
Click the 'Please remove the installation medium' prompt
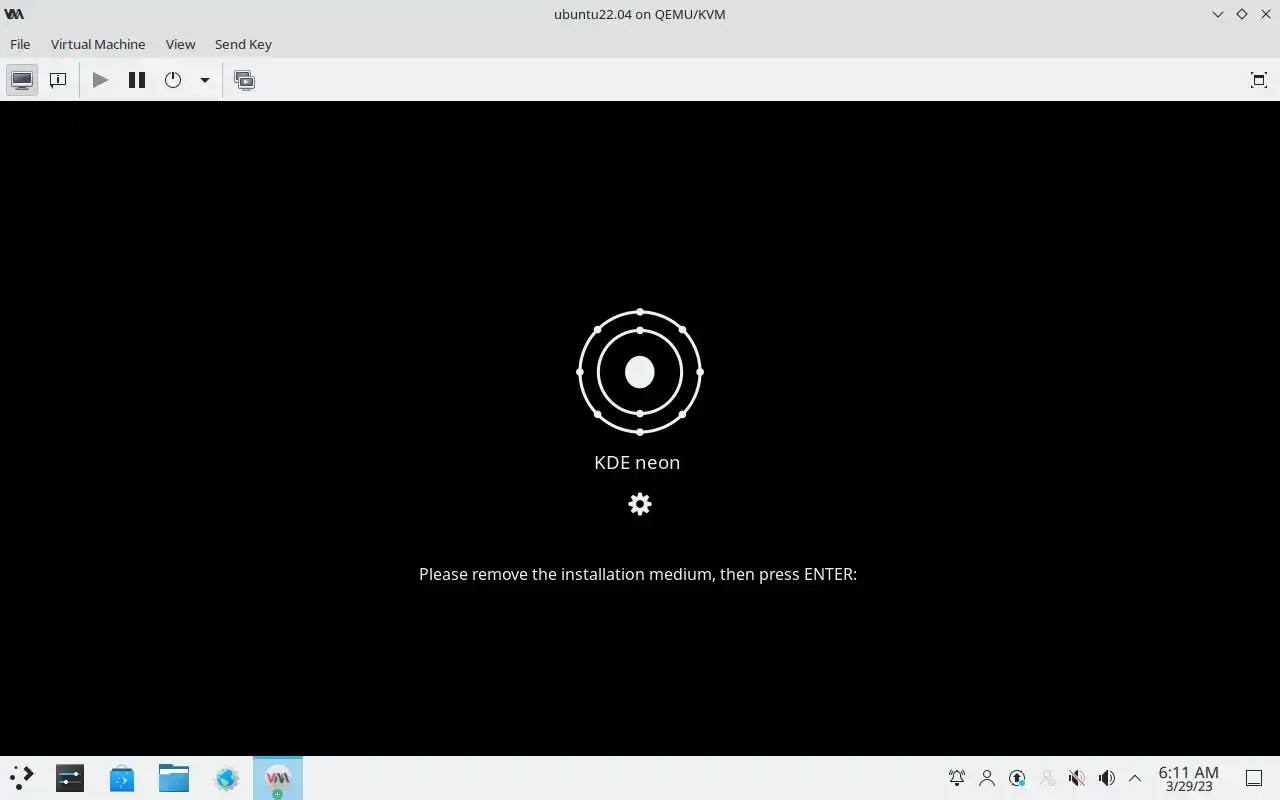[638, 574]
